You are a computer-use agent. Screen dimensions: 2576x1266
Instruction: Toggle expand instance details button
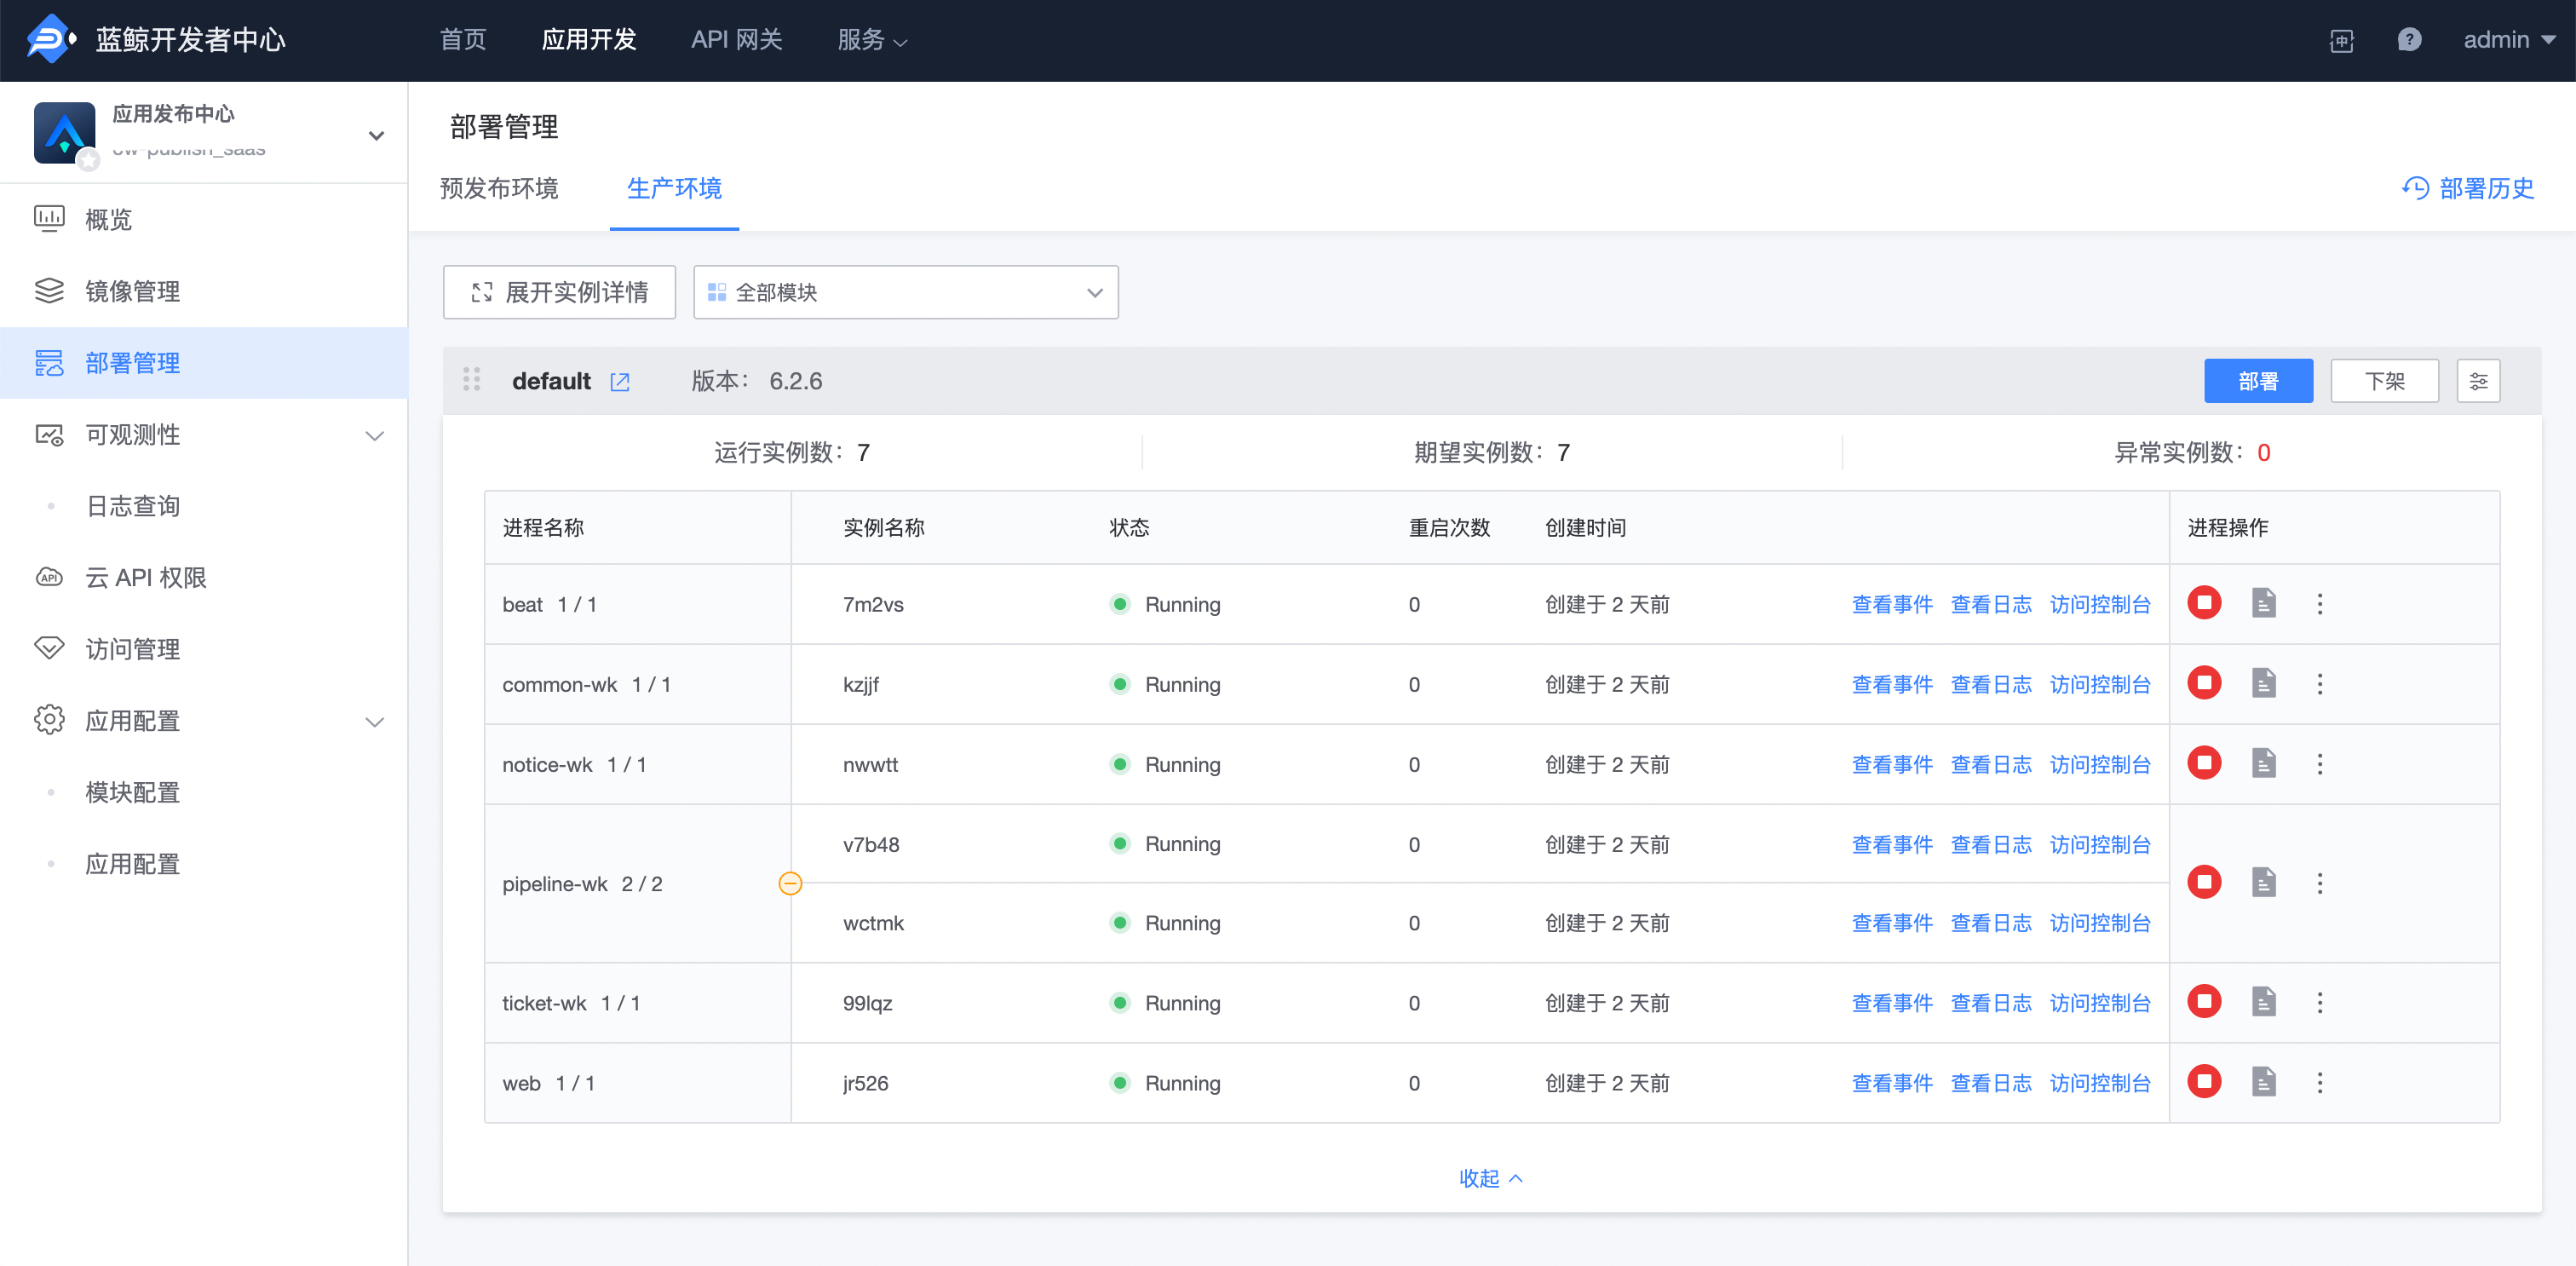point(559,292)
